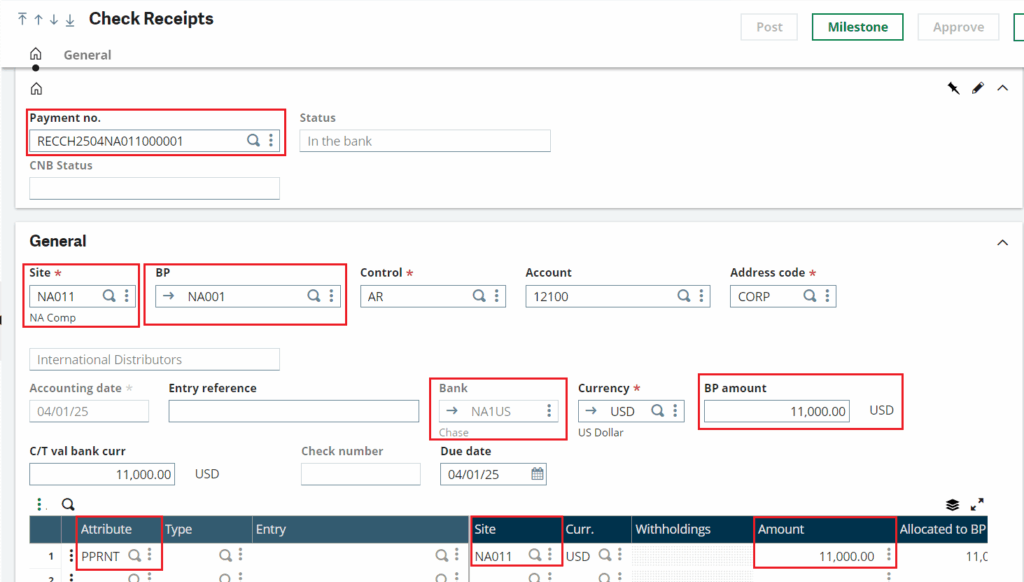
Task: Click the home icon in the header panel
Action: tap(37, 88)
